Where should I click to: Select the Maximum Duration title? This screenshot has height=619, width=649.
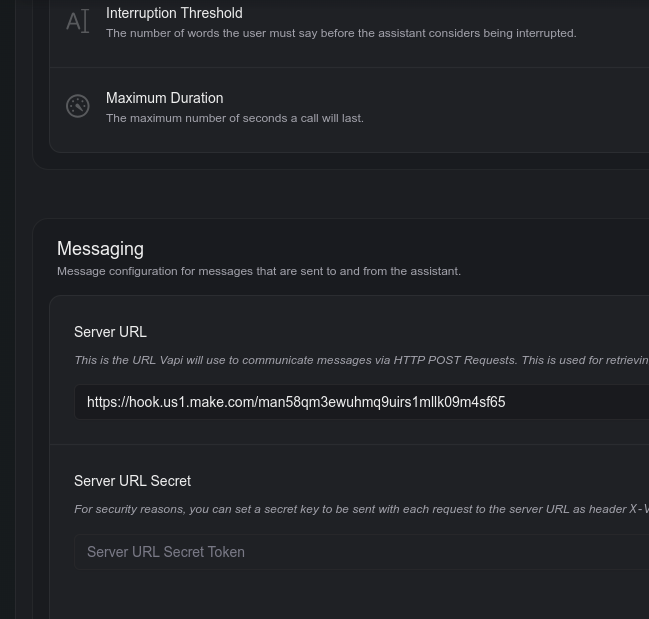tap(164, 98)
